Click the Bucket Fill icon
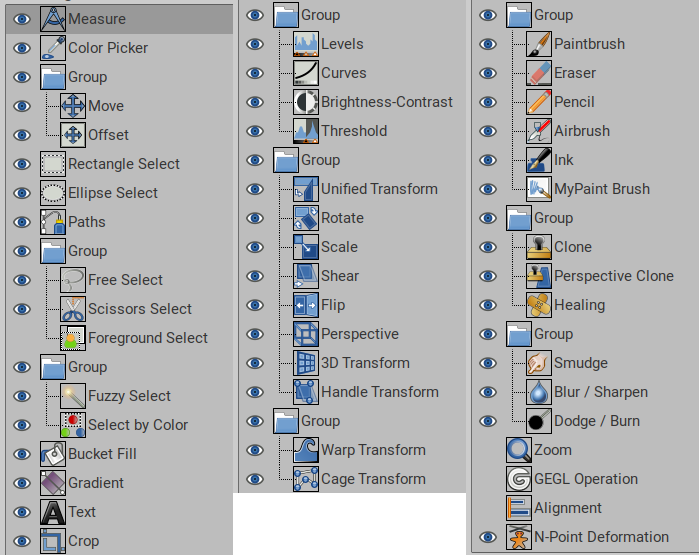699x555 pixels. tap(53, 454)
